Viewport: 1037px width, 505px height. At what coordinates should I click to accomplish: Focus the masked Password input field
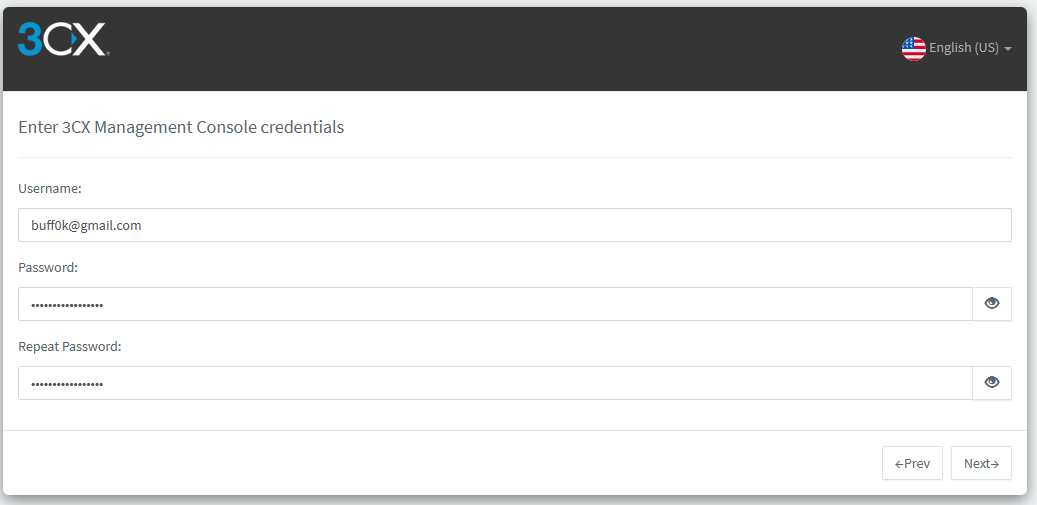495,304
